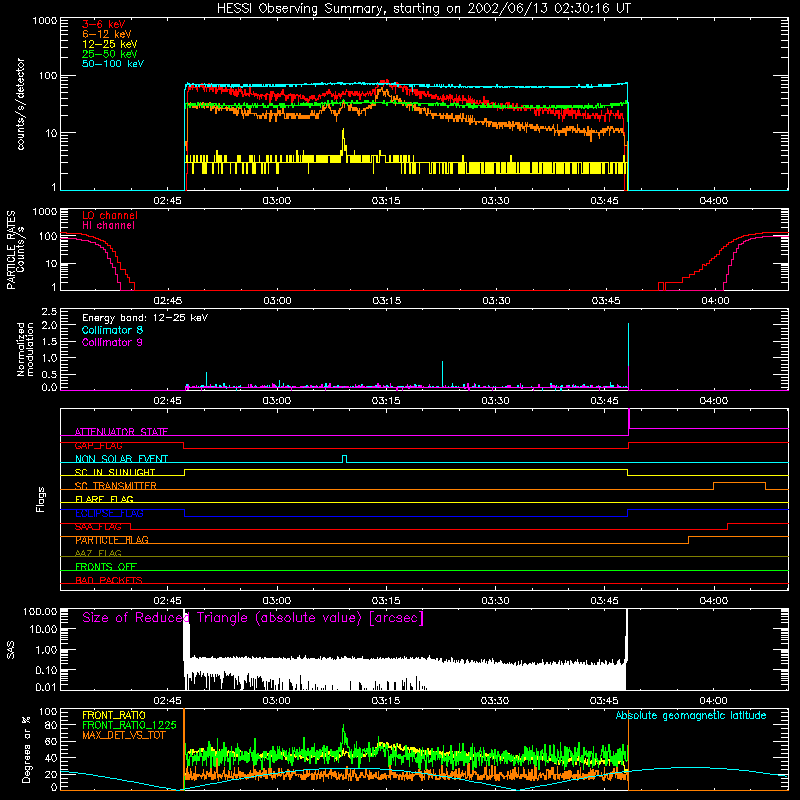This screenshot has height=800, width=800.
Task: Click the HESSI Observing Summary plot title
Action: tap(423, 9)
